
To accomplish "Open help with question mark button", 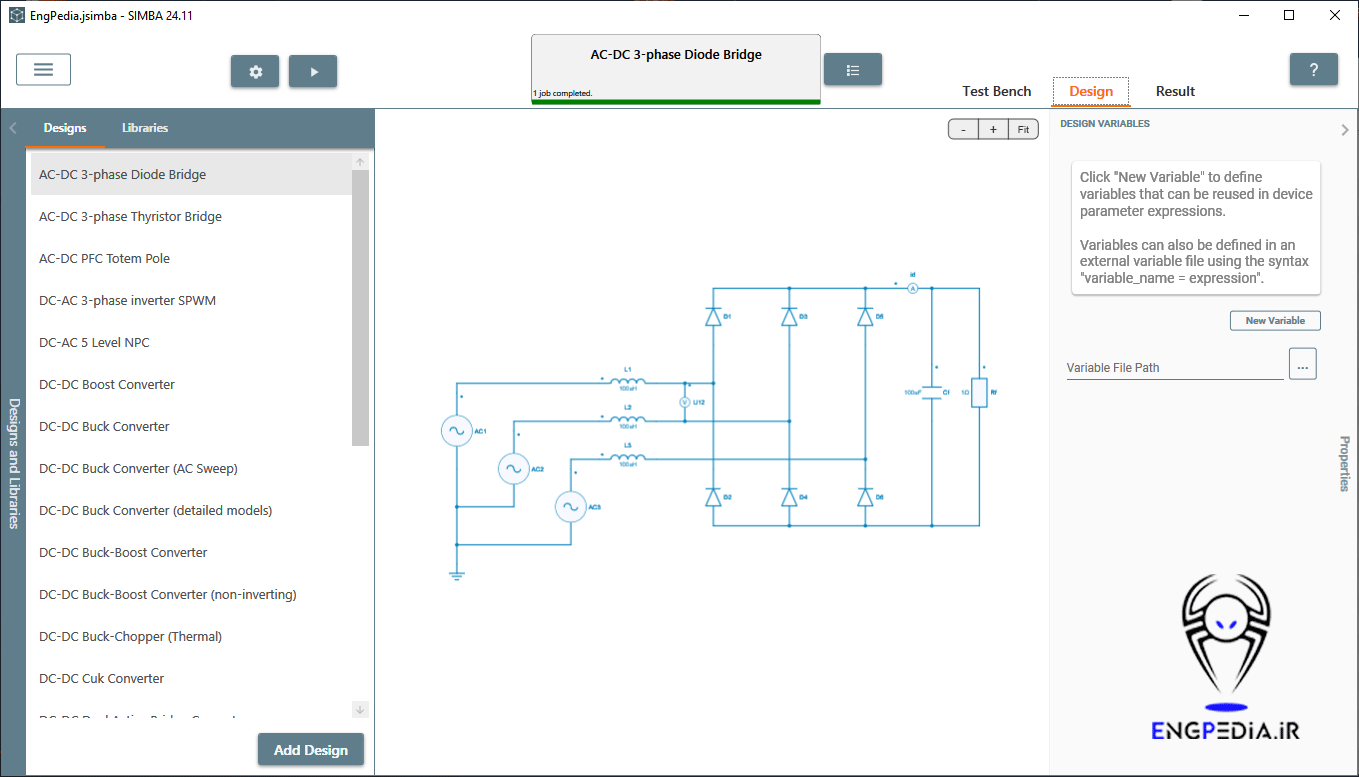I will (x=1313, y=70).
